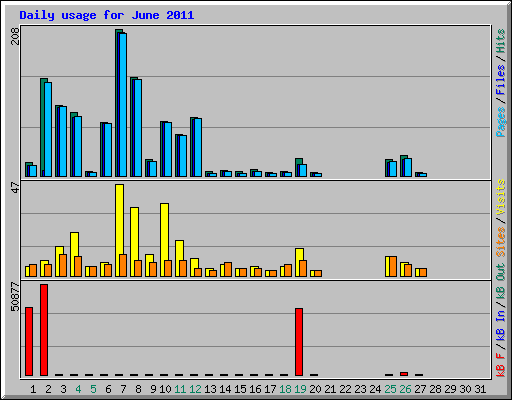Screen dimensions: 512x400
Task: Select day label "2" on the x-axis
Action: (x=48, y=389)
